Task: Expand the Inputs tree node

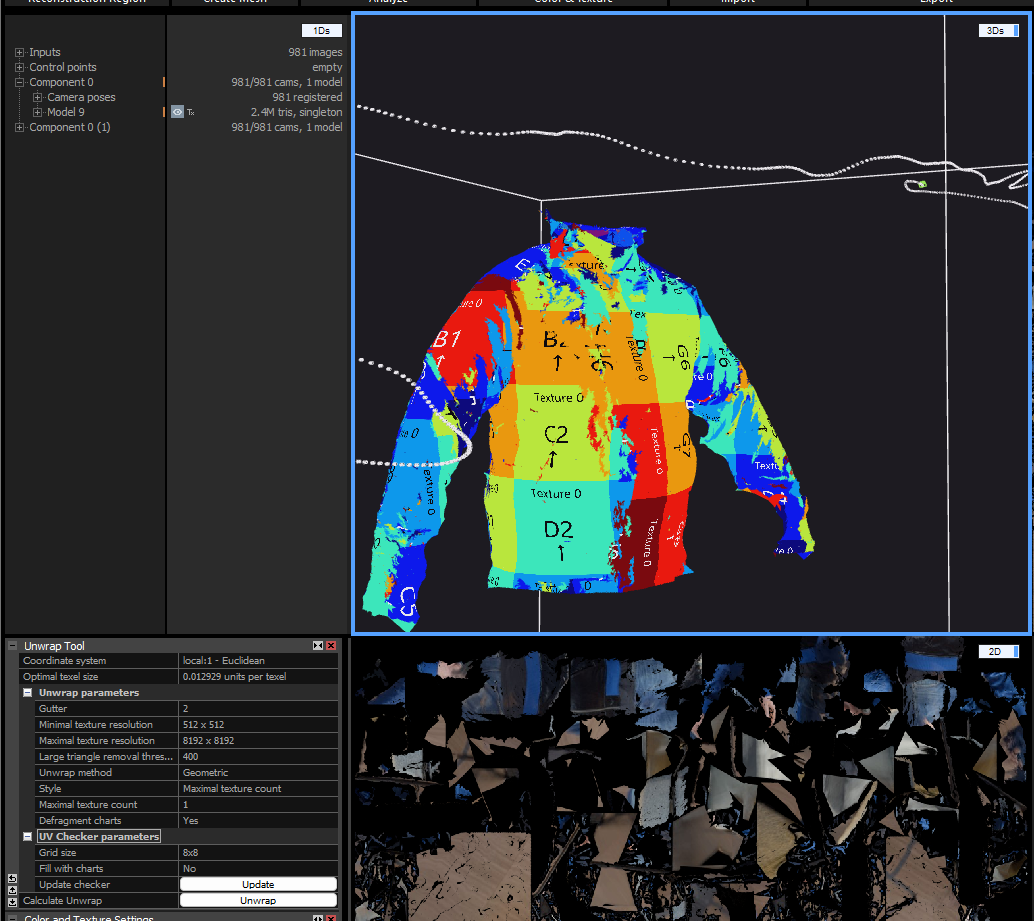Action: click(19, 52)
